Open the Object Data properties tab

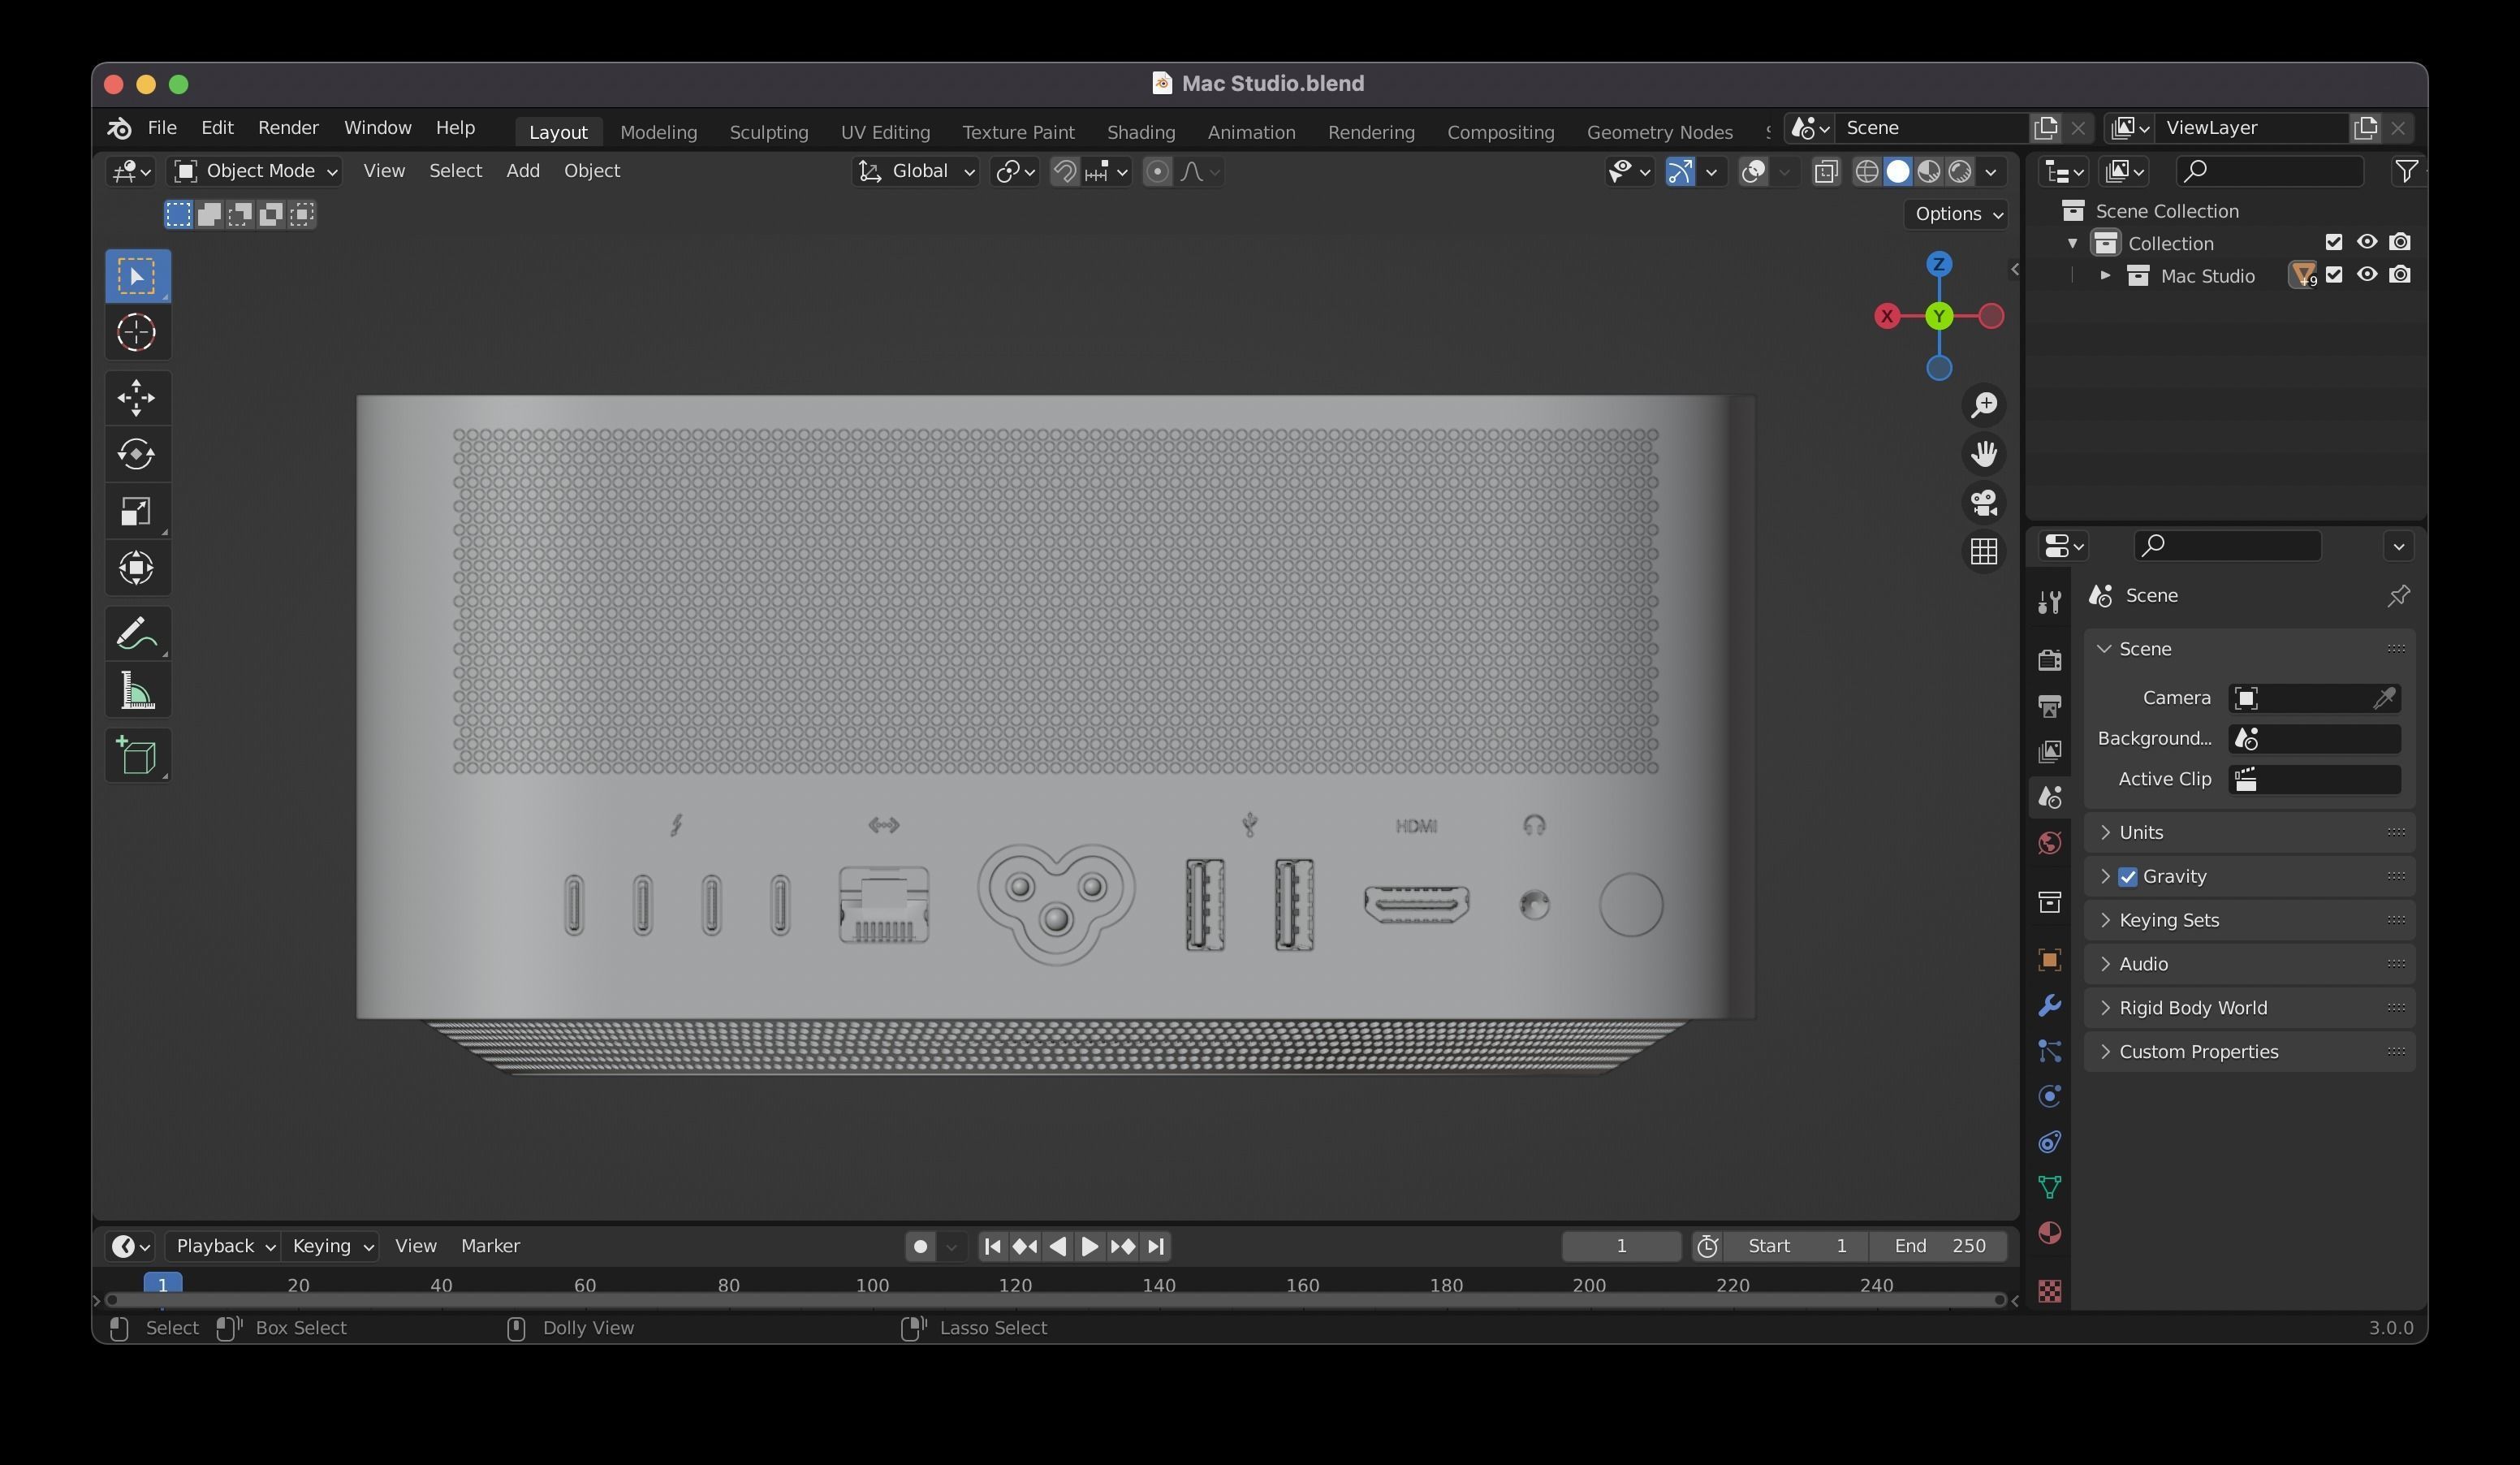point(2049,1187)
